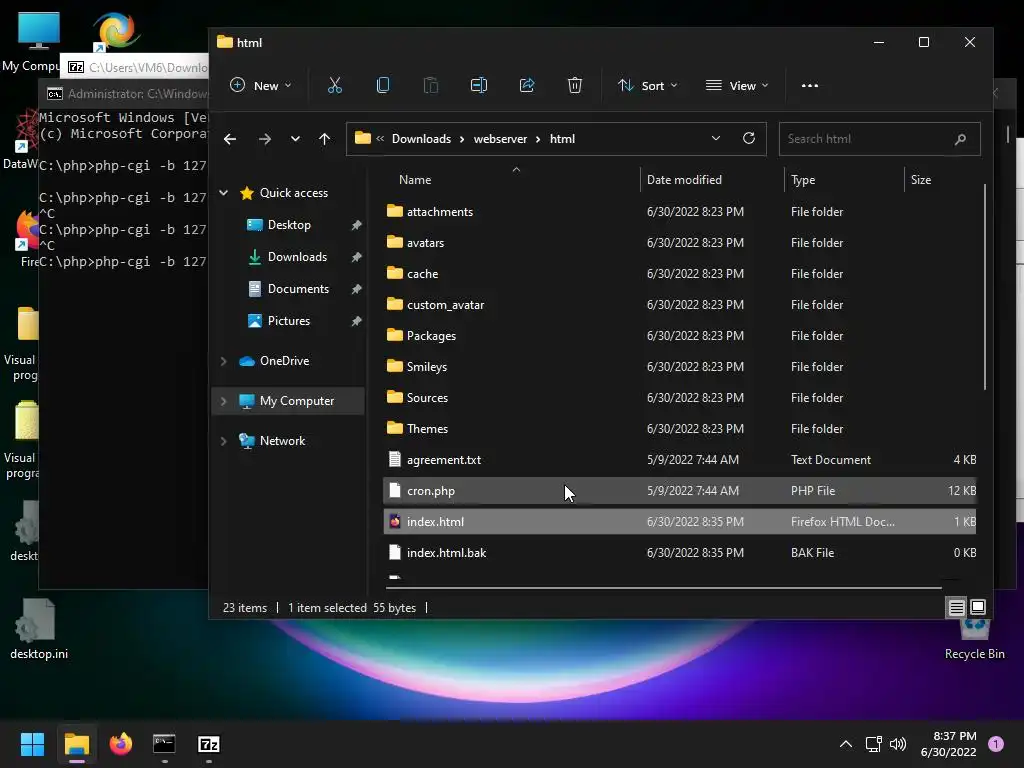Click the Copy icon in toolbar
This screenshot has height=768, width=1024.
click(383, 86)
